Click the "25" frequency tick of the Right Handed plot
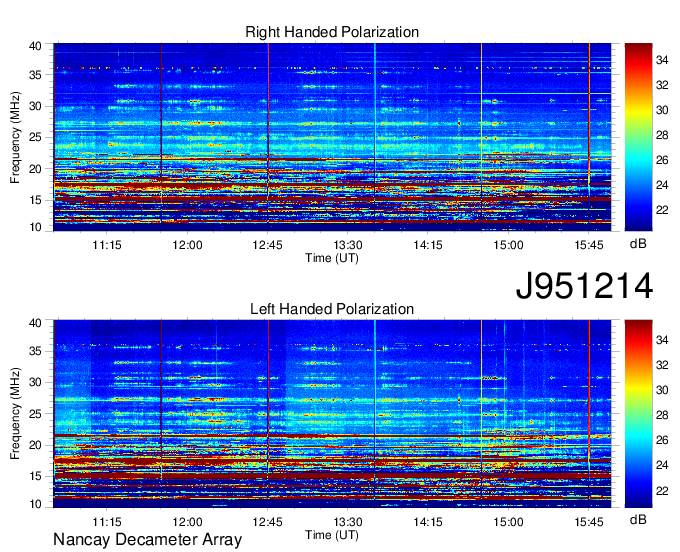This screenshot has height=552, width=680. (x=36, y=137)
